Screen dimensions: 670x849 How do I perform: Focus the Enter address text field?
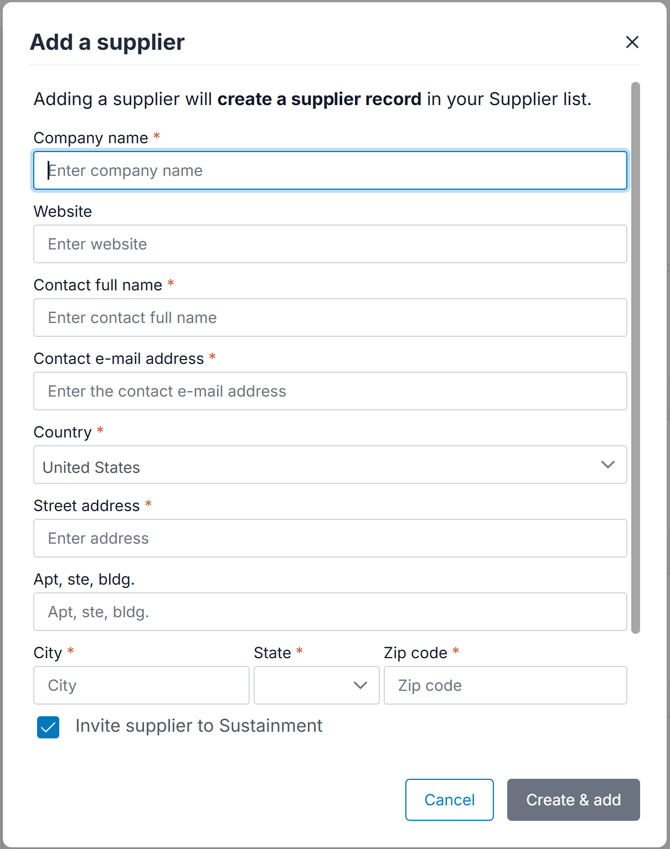point(330,538)
